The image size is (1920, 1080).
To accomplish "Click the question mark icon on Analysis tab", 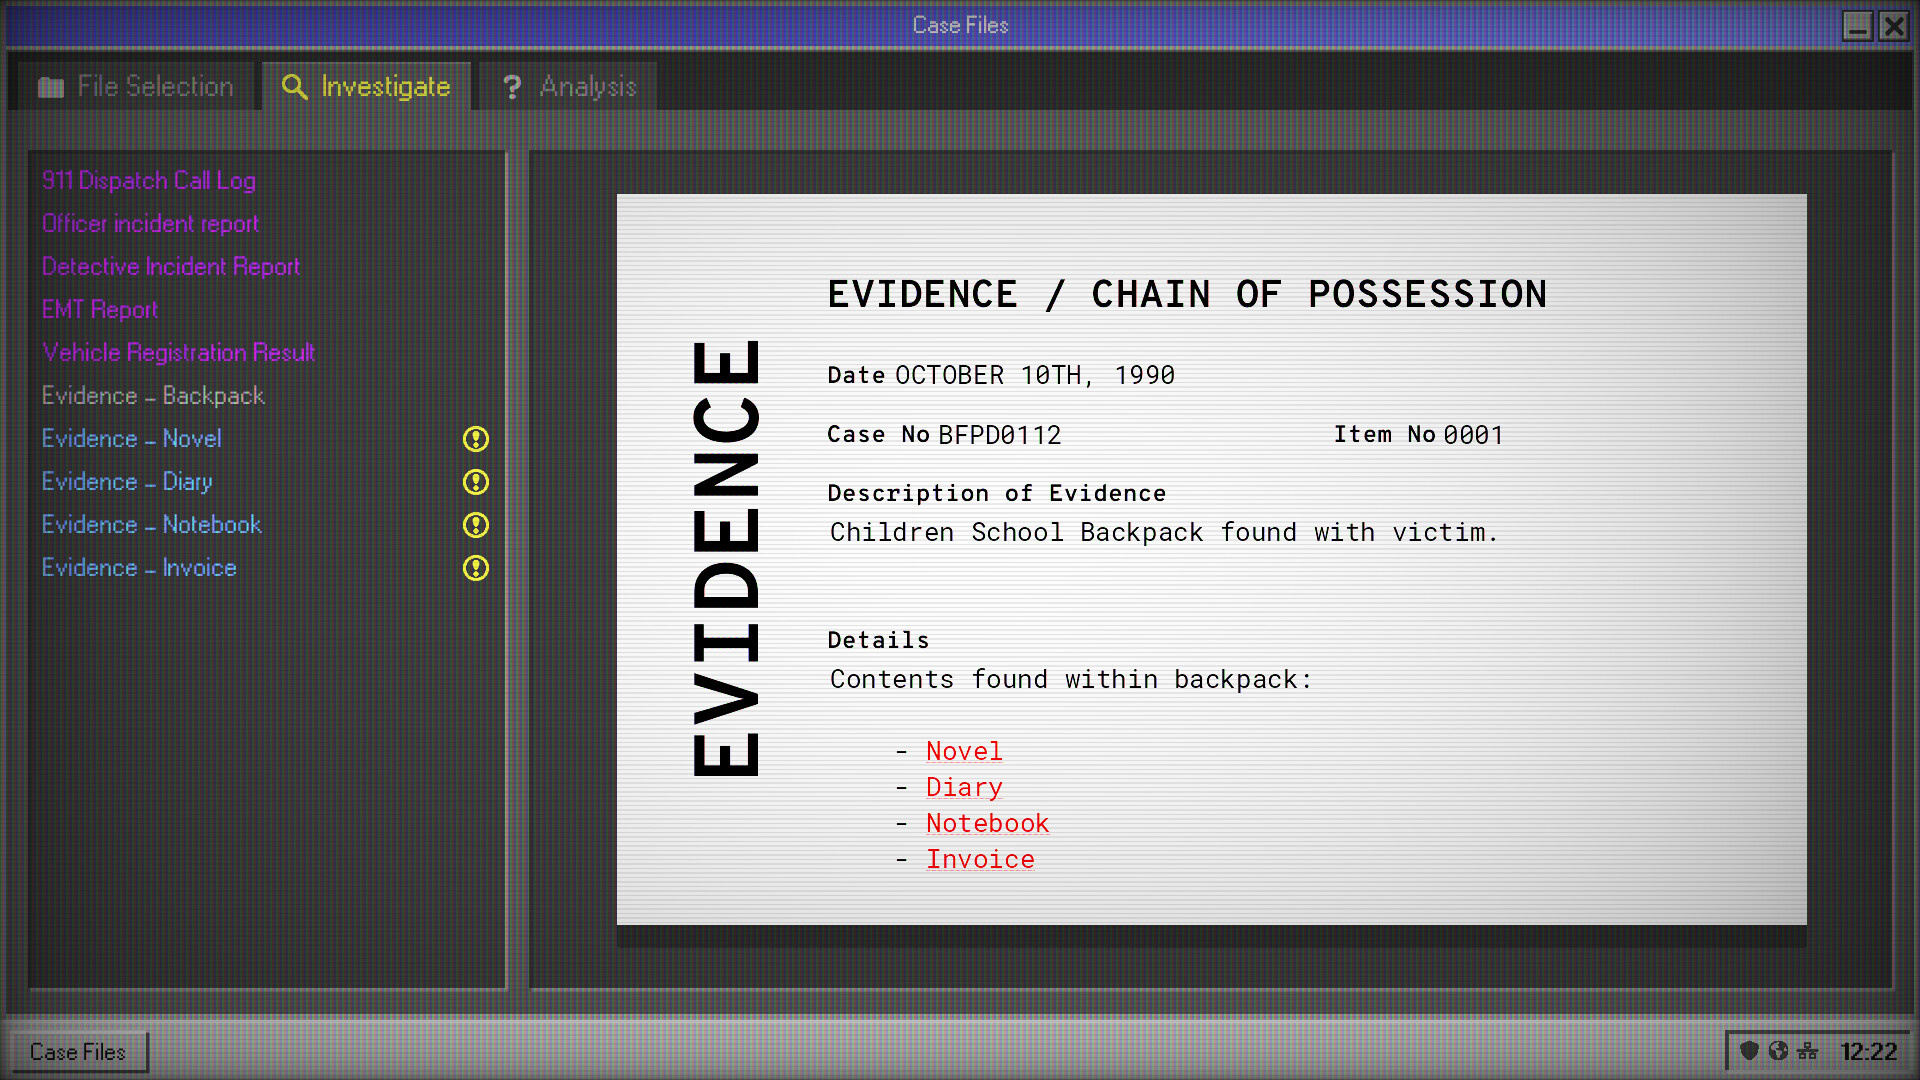I will (512, 87).
